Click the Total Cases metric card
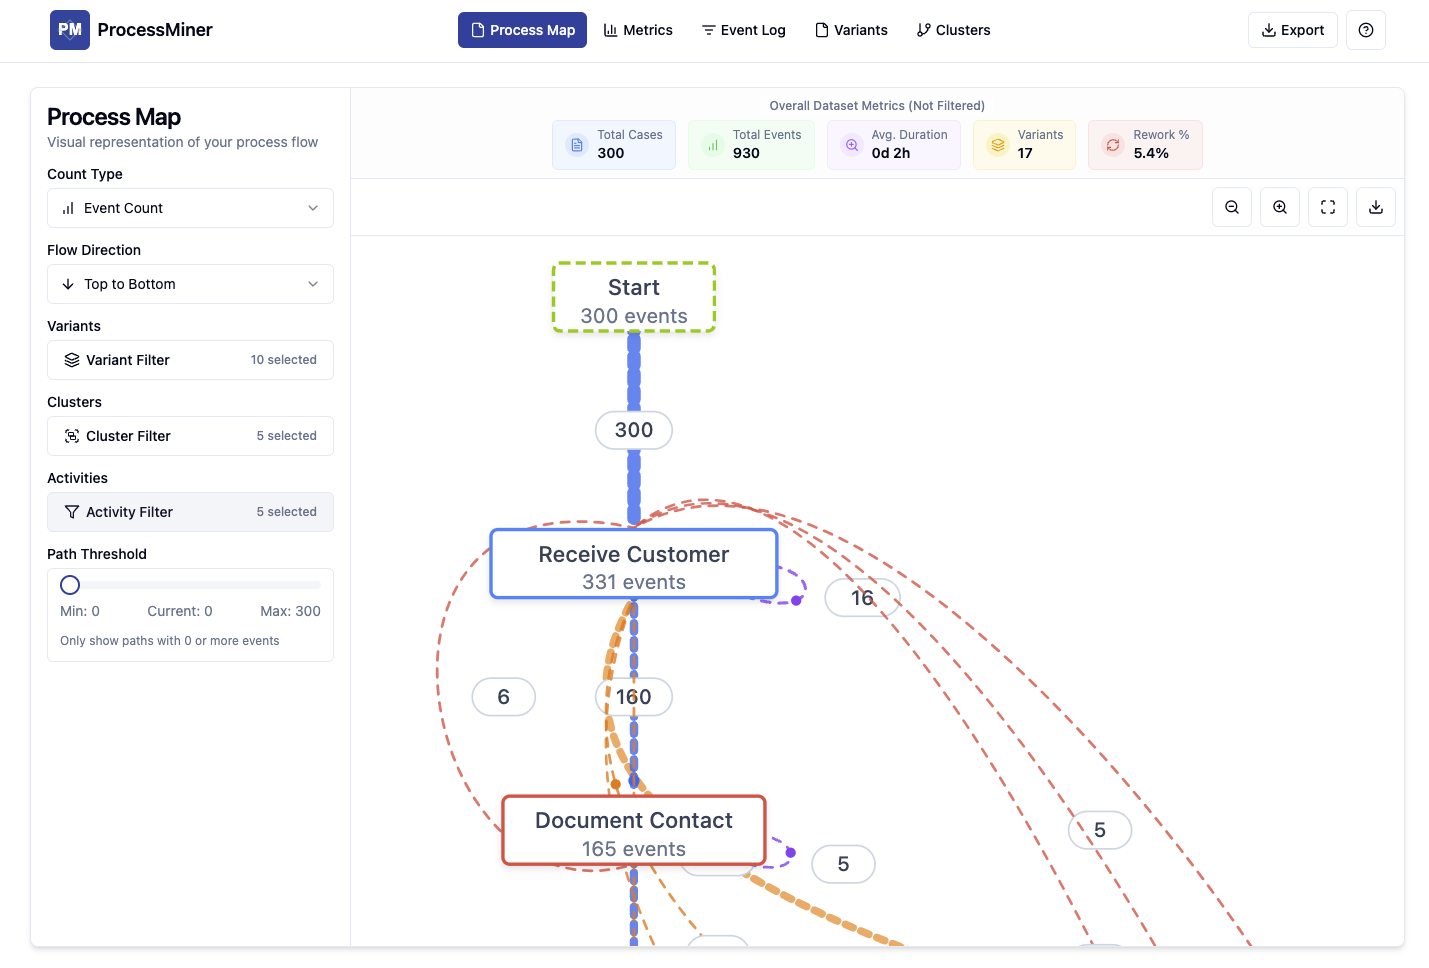Screen dimensions: 1429x968 coord(614,145)
